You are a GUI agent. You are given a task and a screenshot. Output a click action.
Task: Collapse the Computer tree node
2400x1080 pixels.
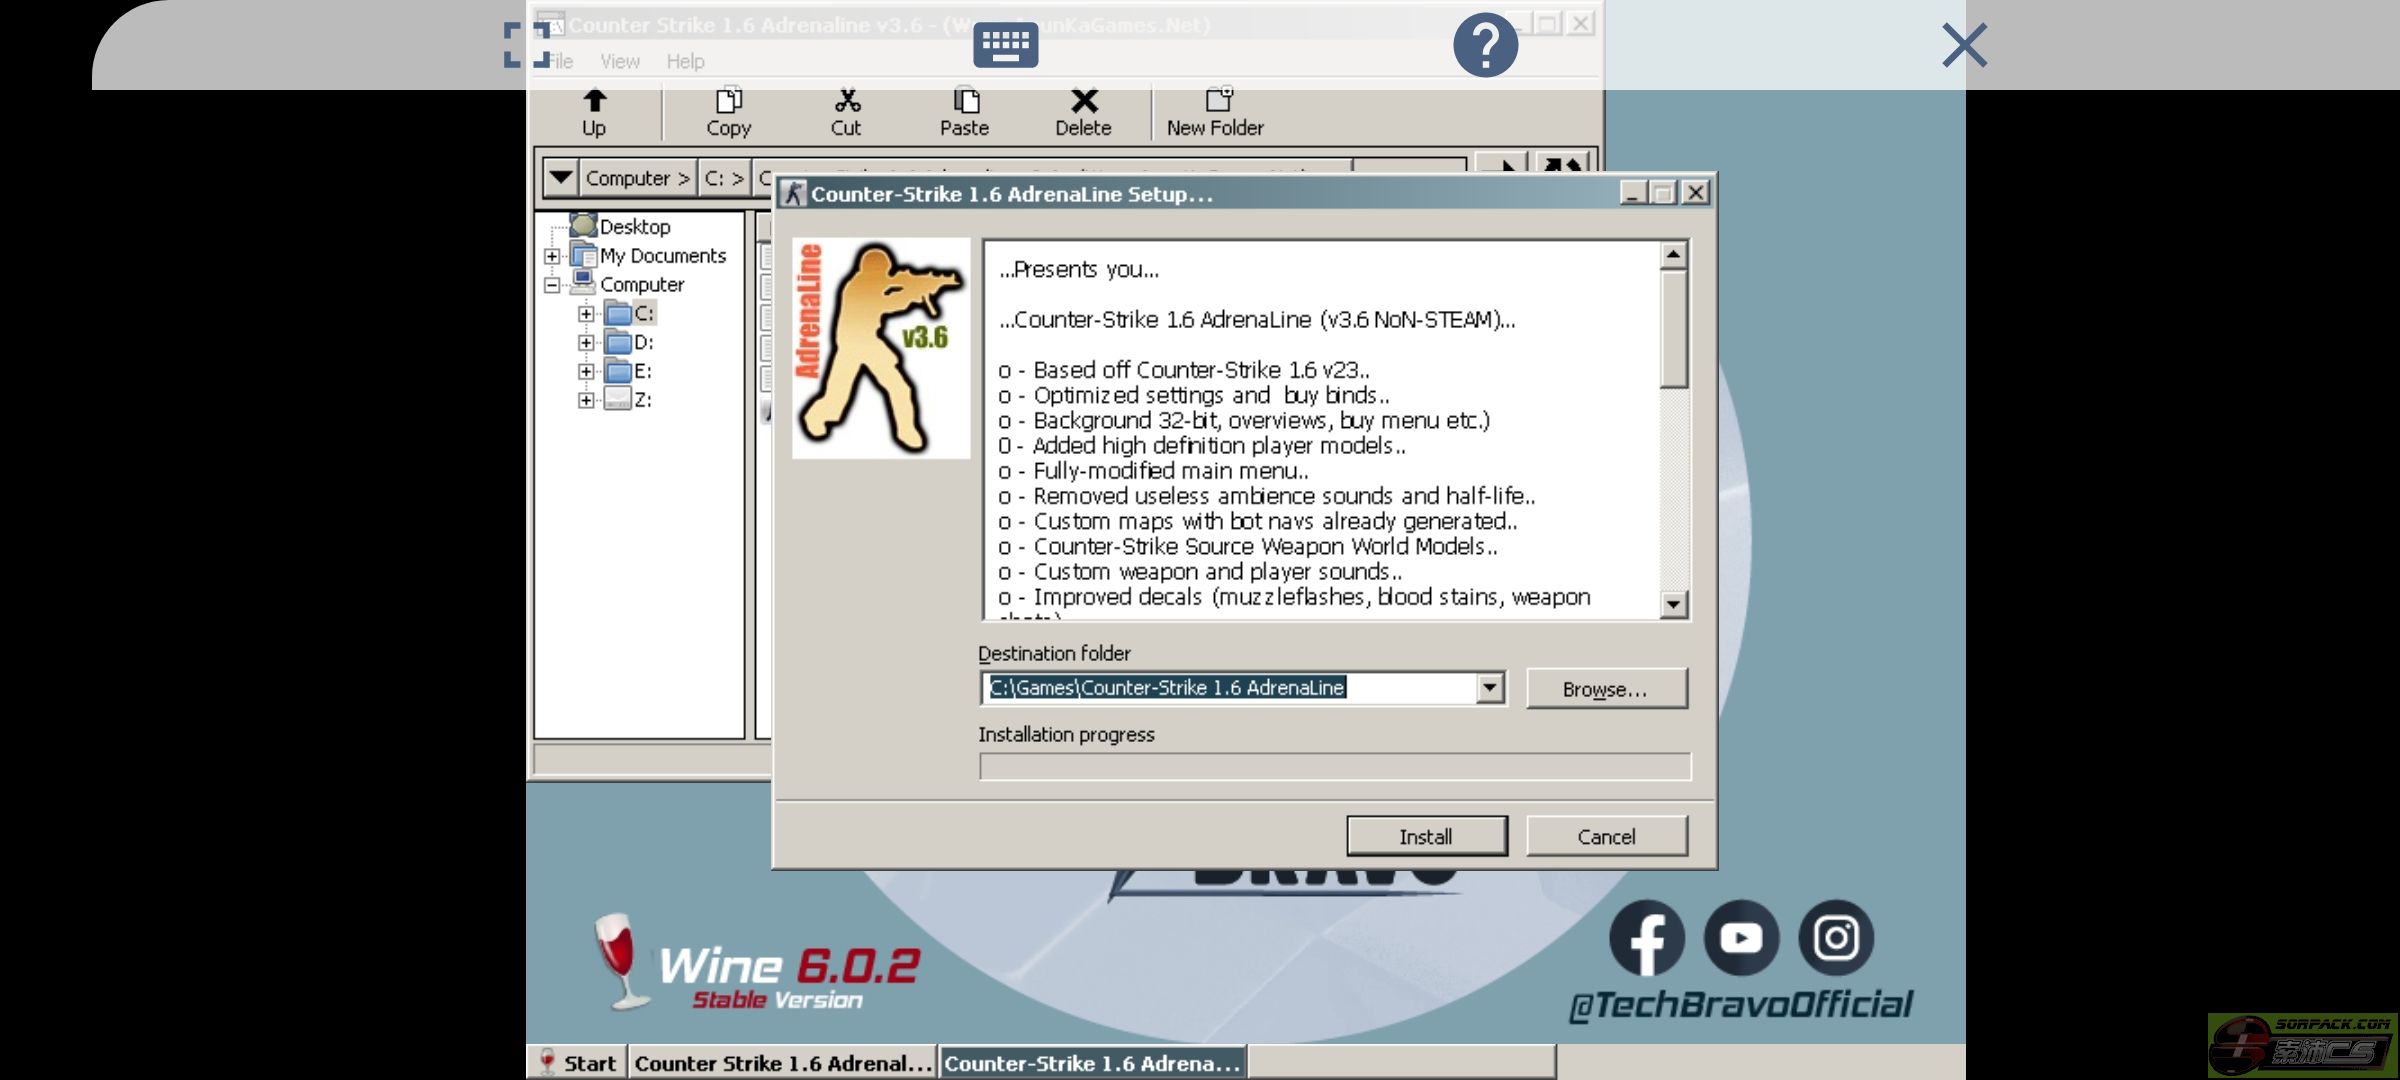[x=552, y=285]
